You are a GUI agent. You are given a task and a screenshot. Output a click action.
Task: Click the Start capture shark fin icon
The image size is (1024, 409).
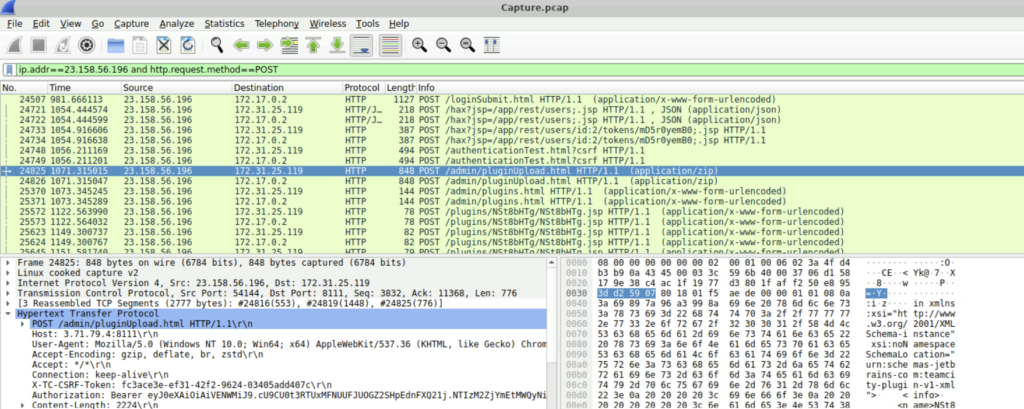(x=13, y=45)
